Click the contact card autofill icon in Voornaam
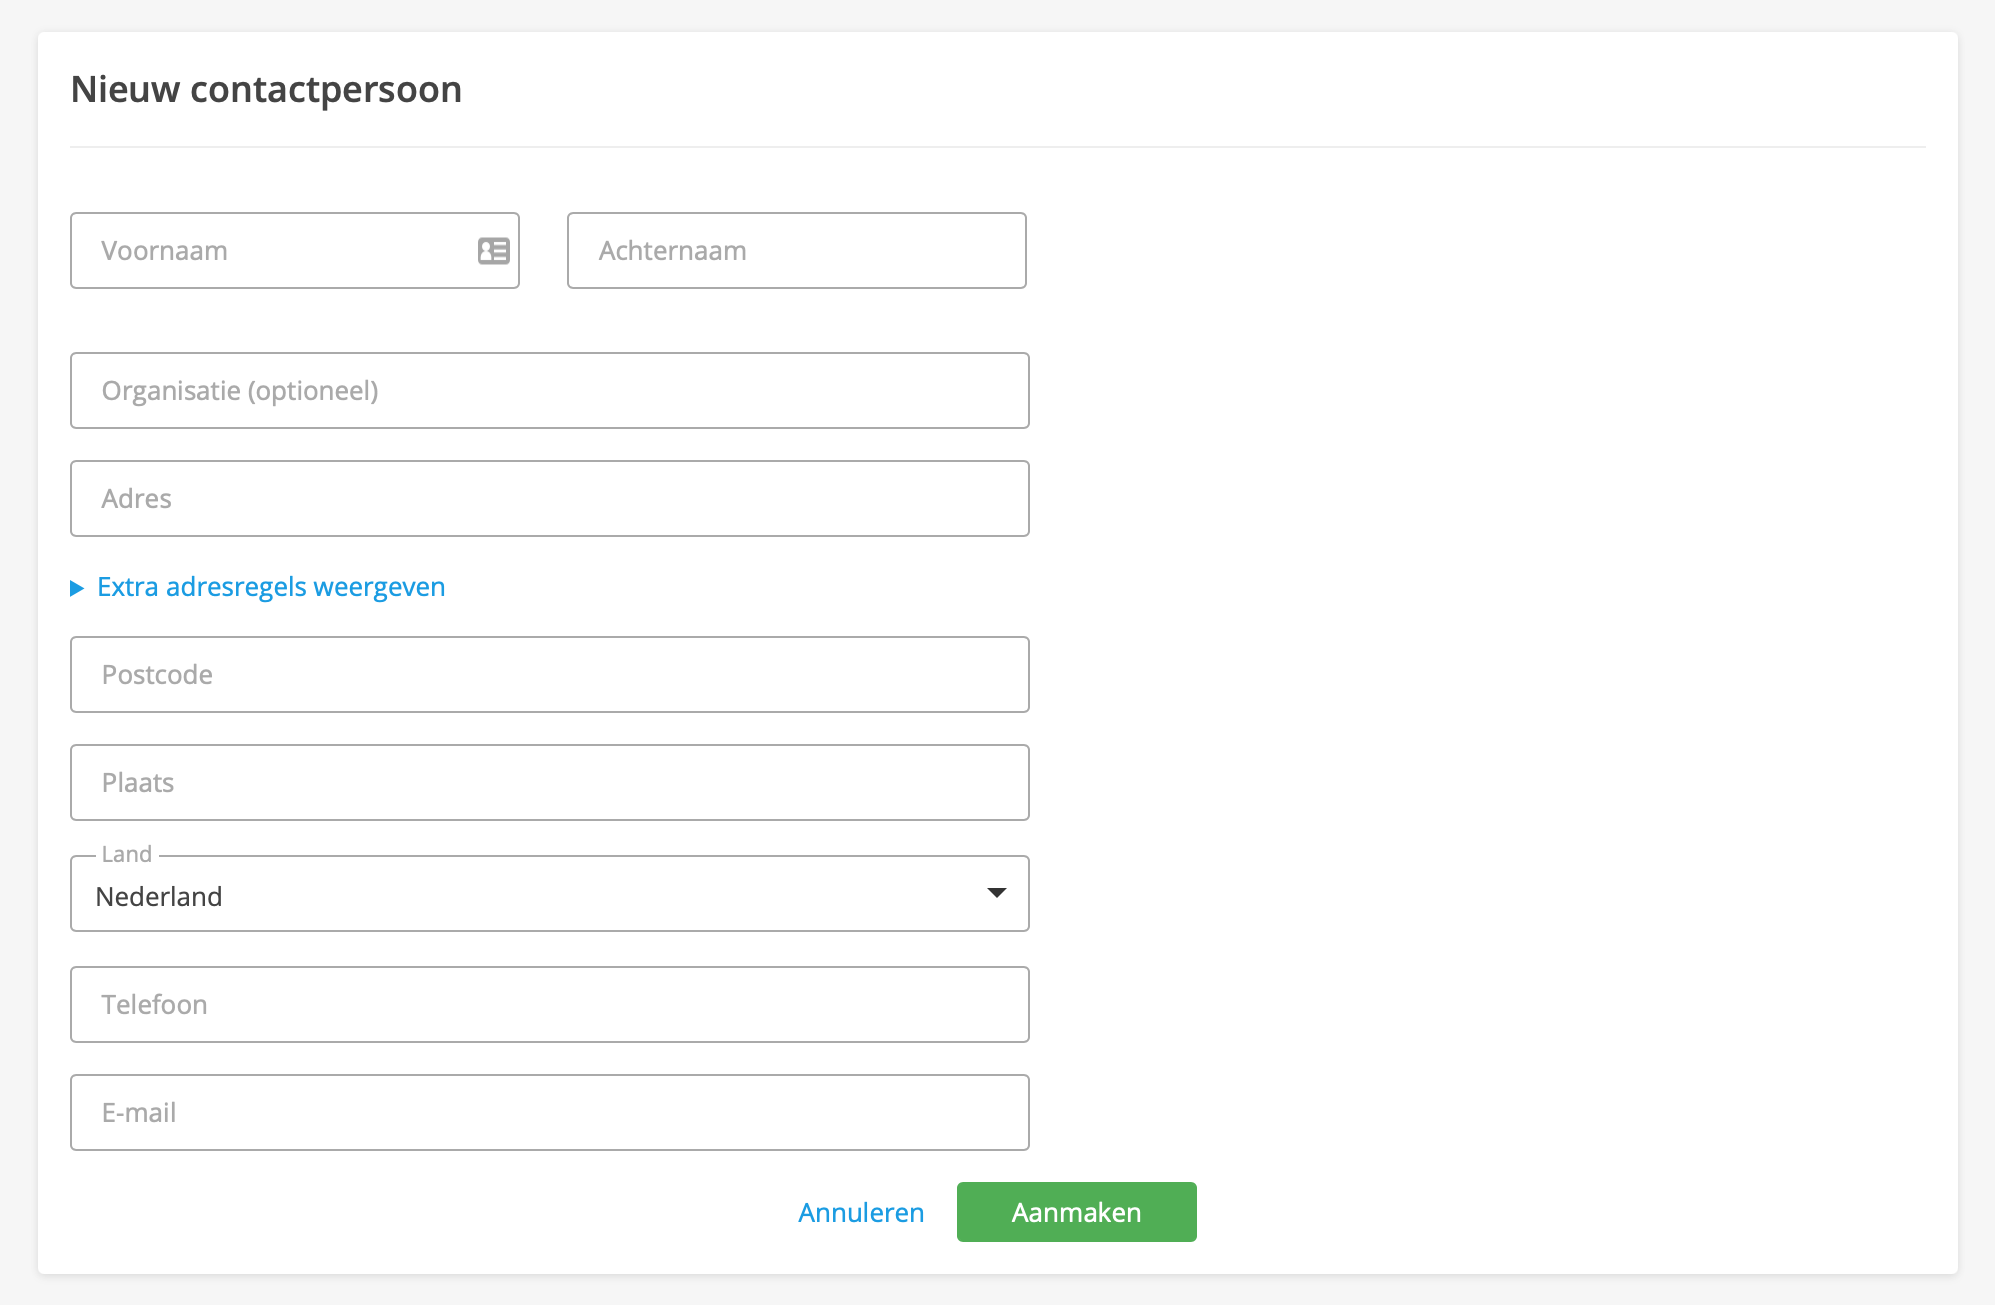 click(494, 251)
